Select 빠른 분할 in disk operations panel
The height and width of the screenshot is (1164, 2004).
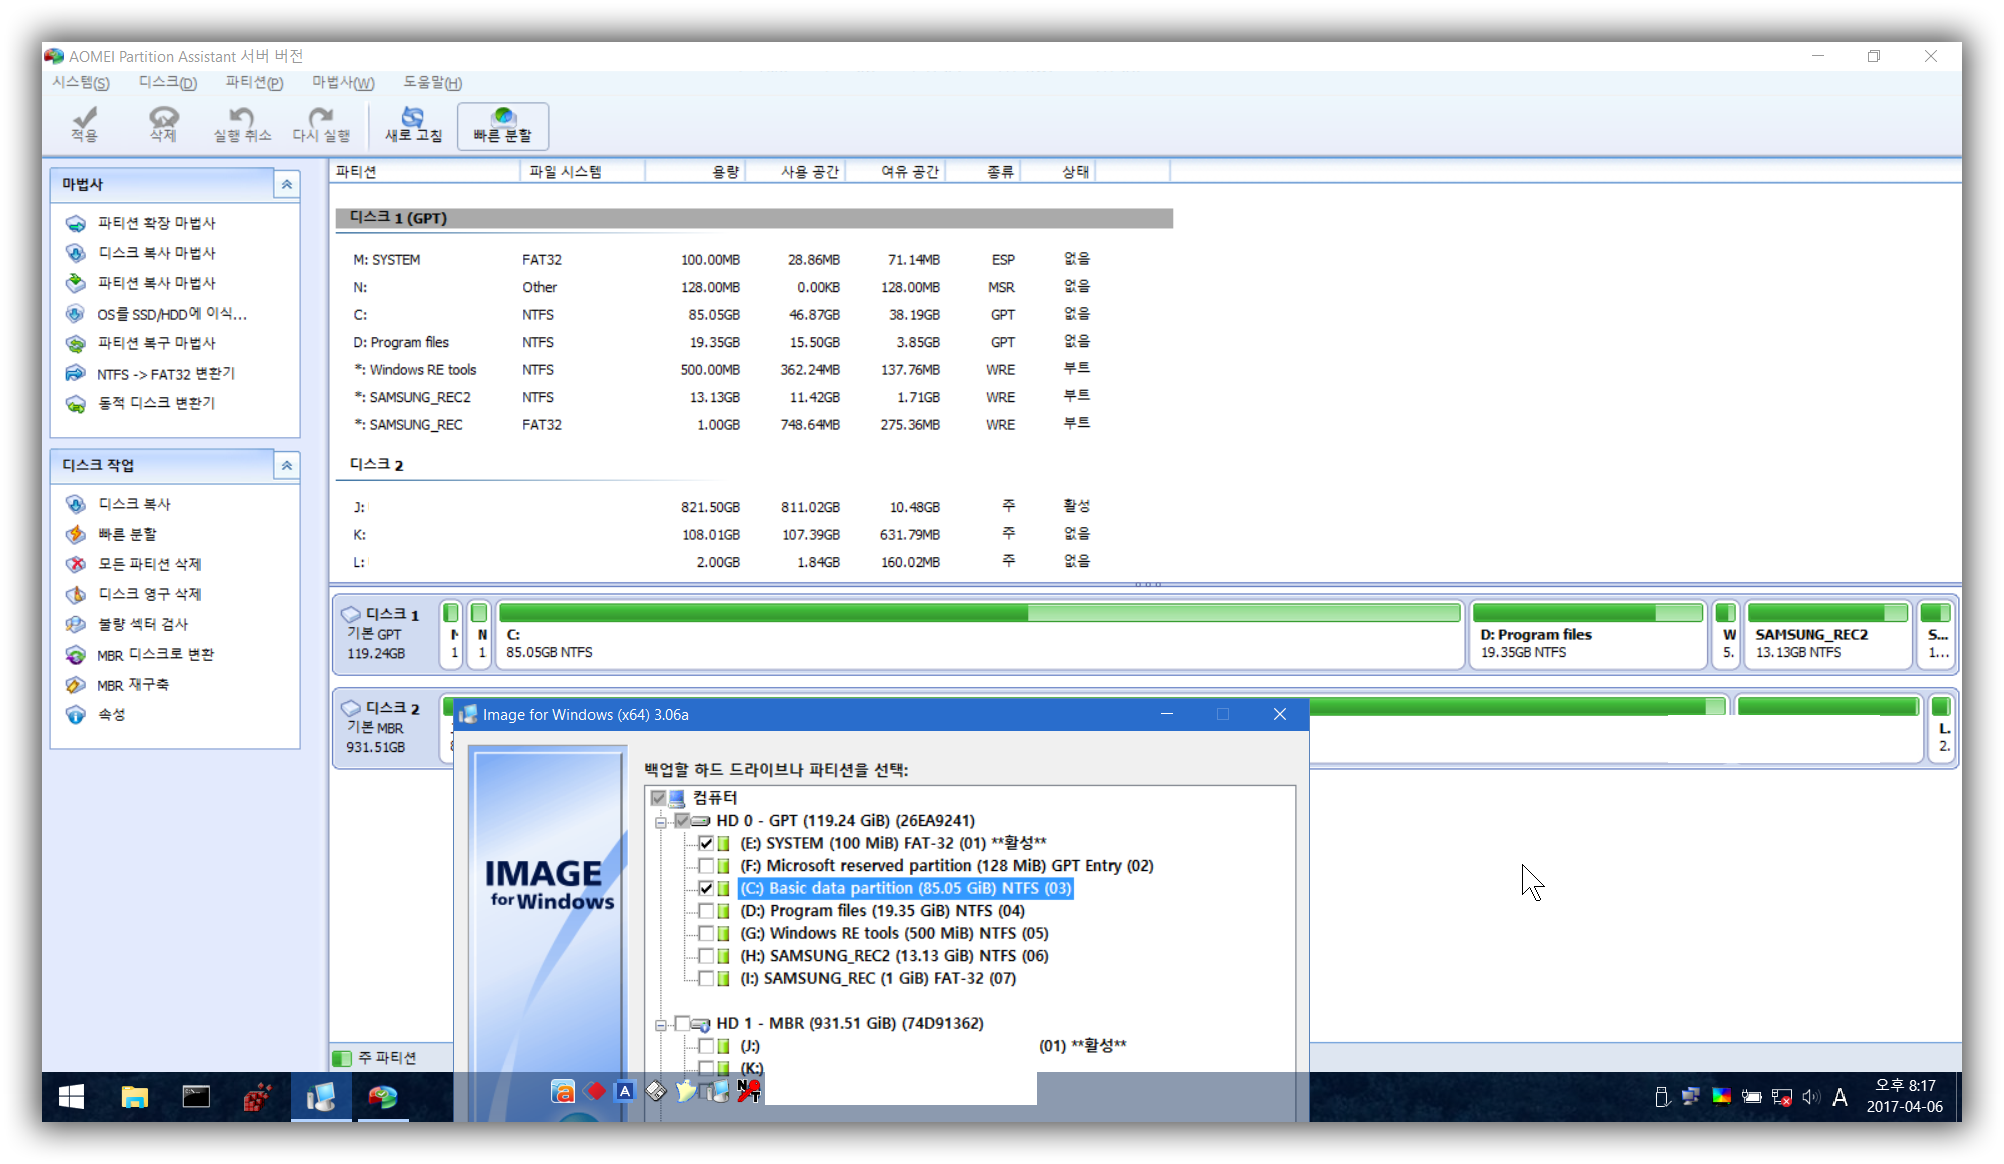coord(127,534)
